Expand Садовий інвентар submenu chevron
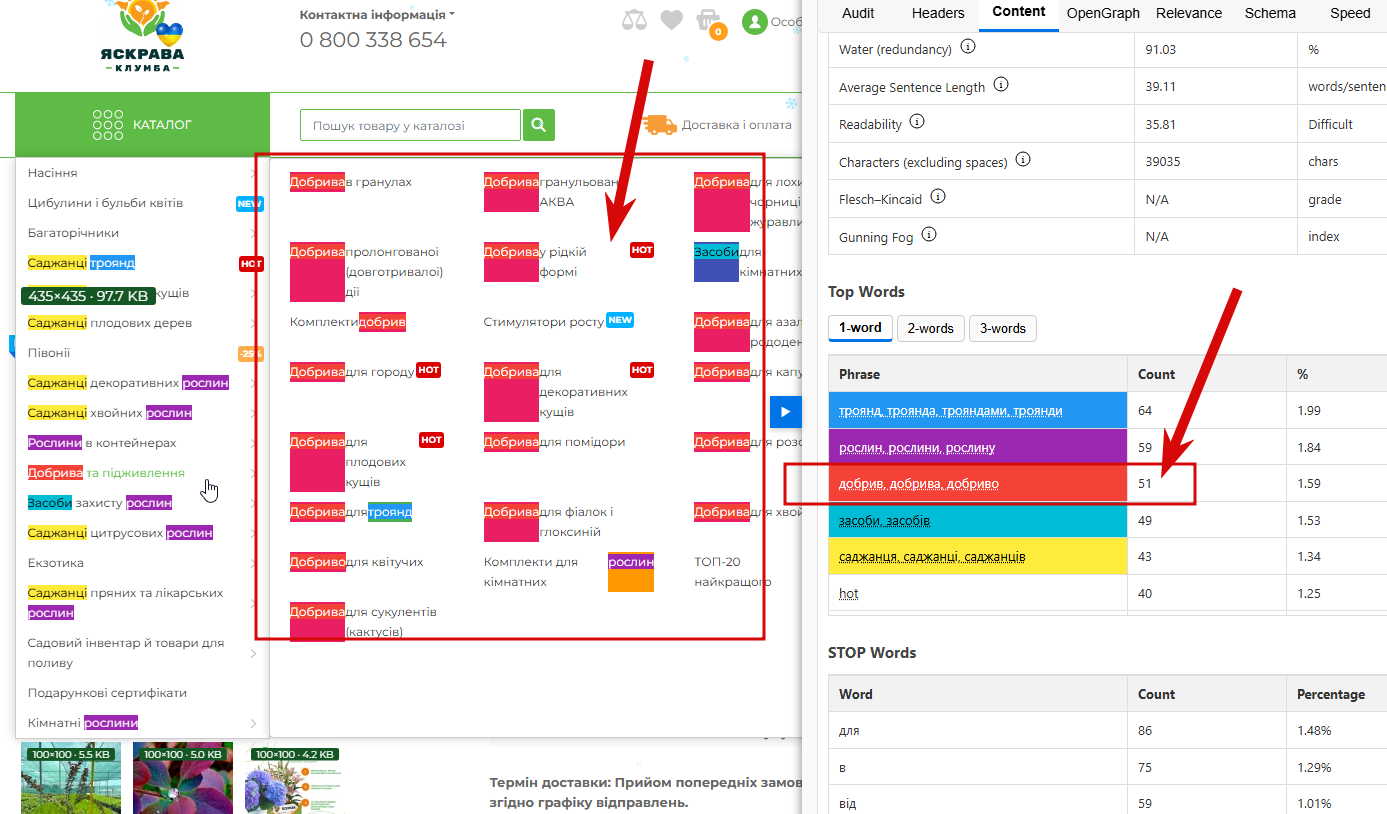Viewport: 1387px width, 814px height. 253,653
